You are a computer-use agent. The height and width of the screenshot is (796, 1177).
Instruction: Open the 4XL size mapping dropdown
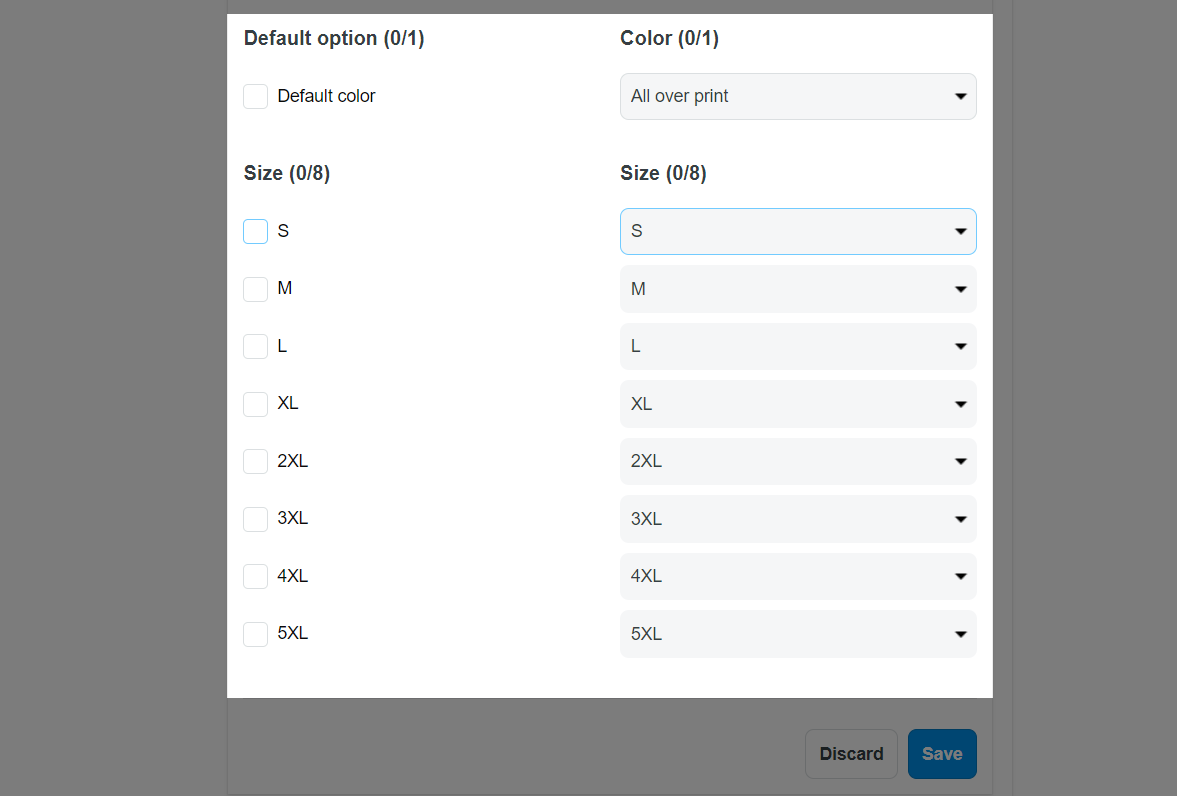(x=798, y=576)
